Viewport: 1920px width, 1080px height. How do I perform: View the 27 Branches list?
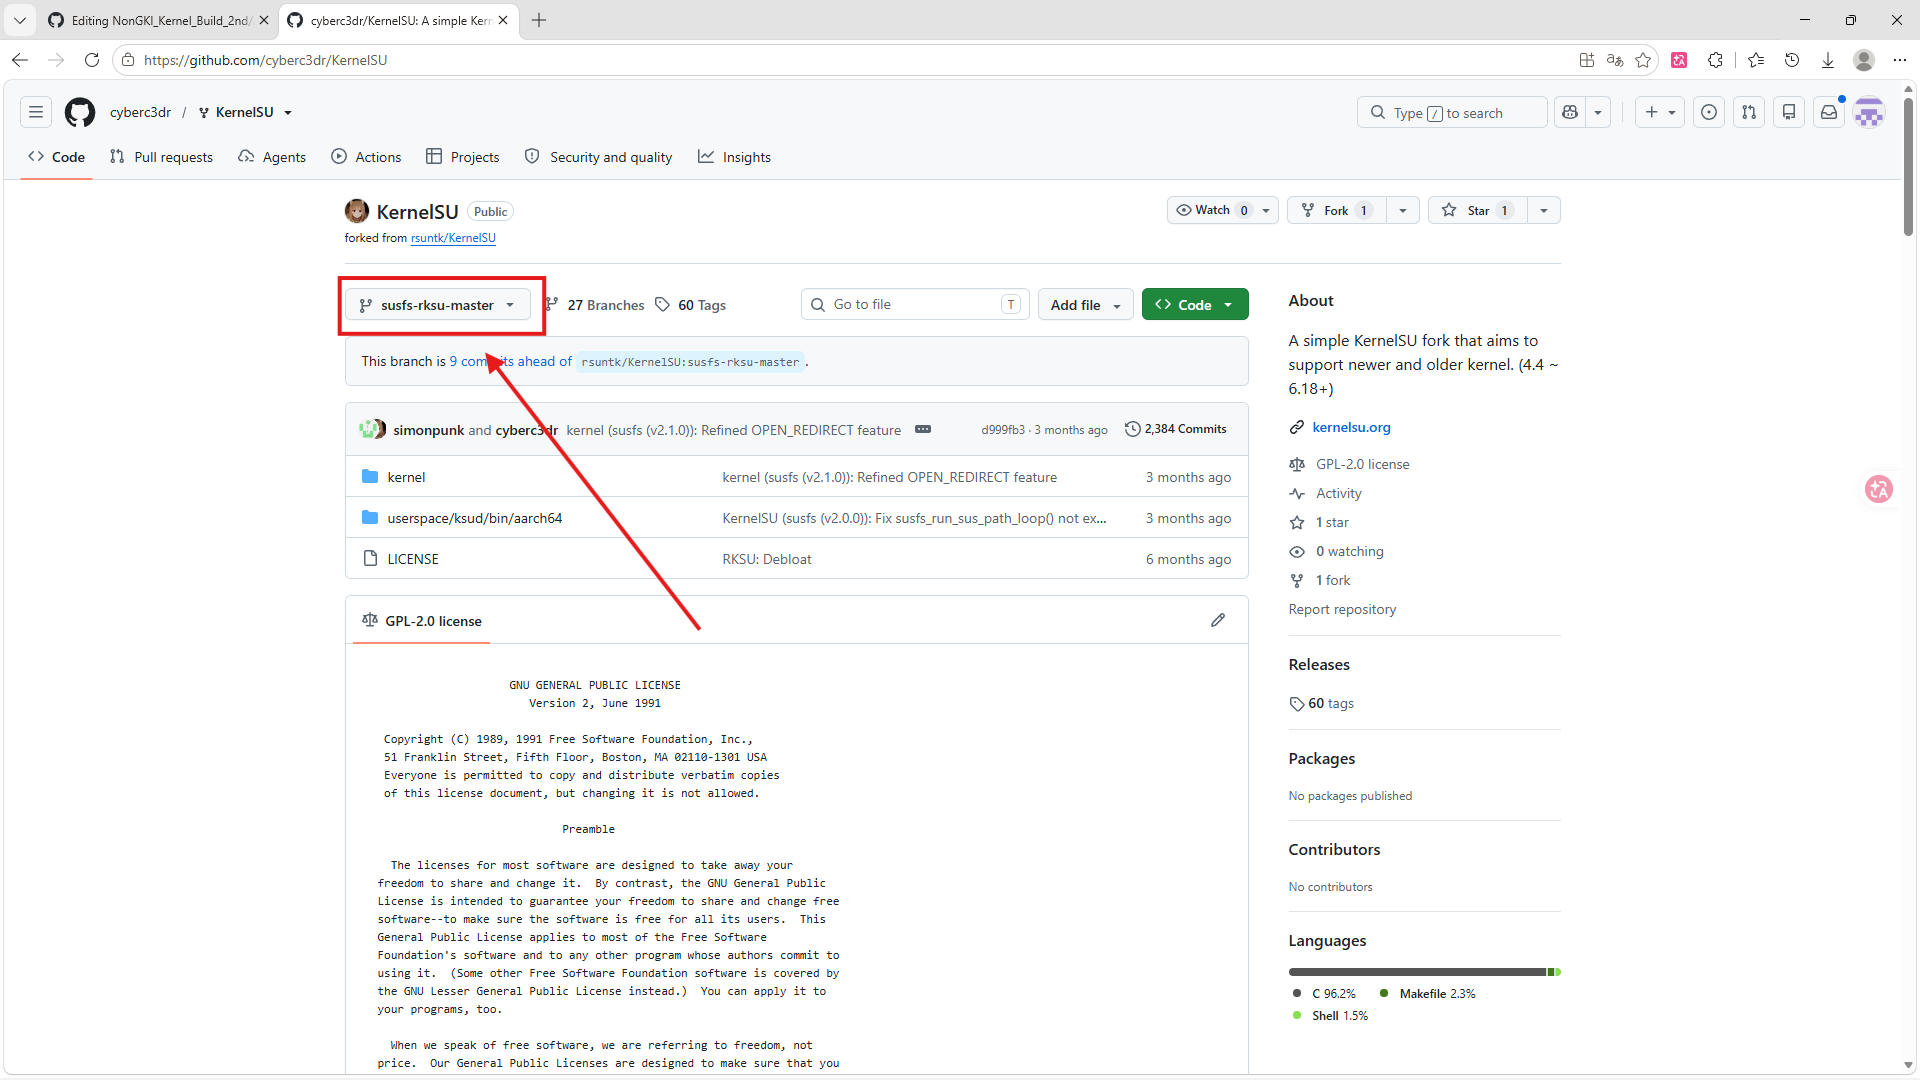[x=595, y=305]
